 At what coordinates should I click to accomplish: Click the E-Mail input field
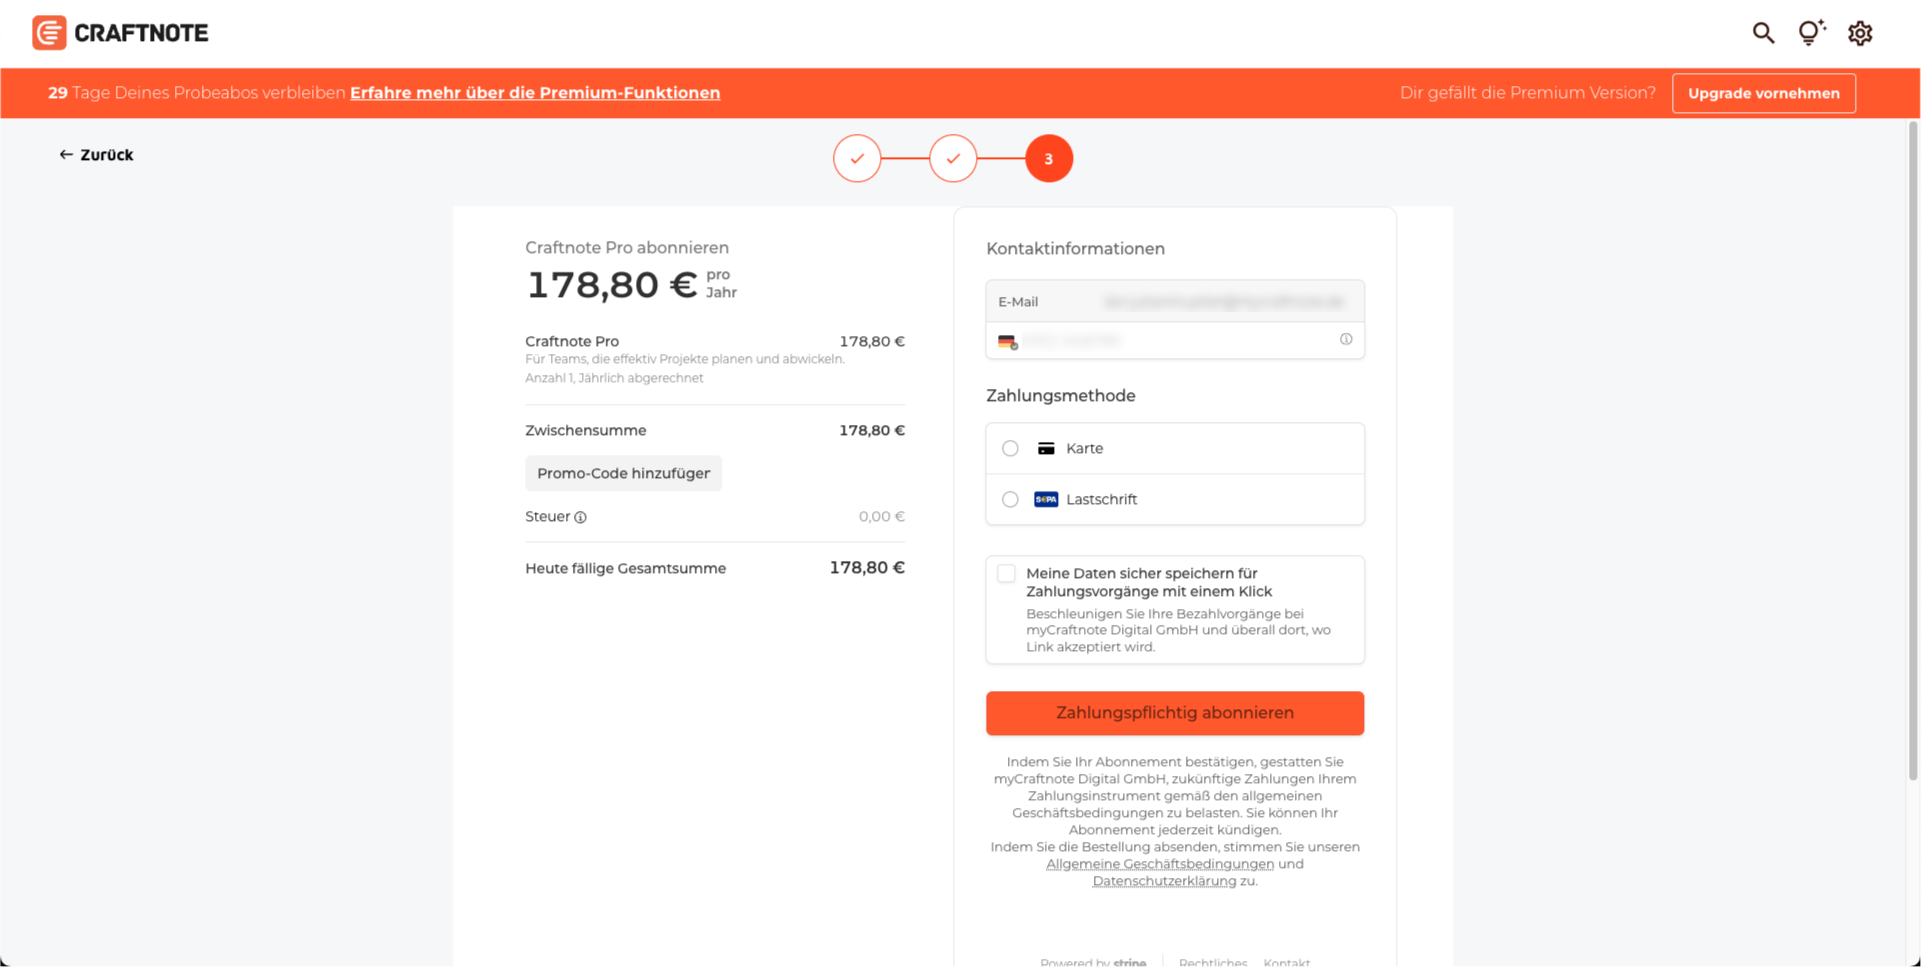coord(1175,301)
